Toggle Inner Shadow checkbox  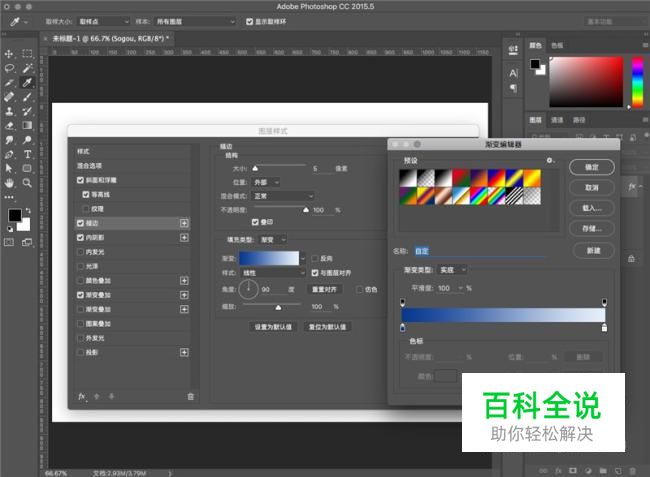tap(80, 237)
